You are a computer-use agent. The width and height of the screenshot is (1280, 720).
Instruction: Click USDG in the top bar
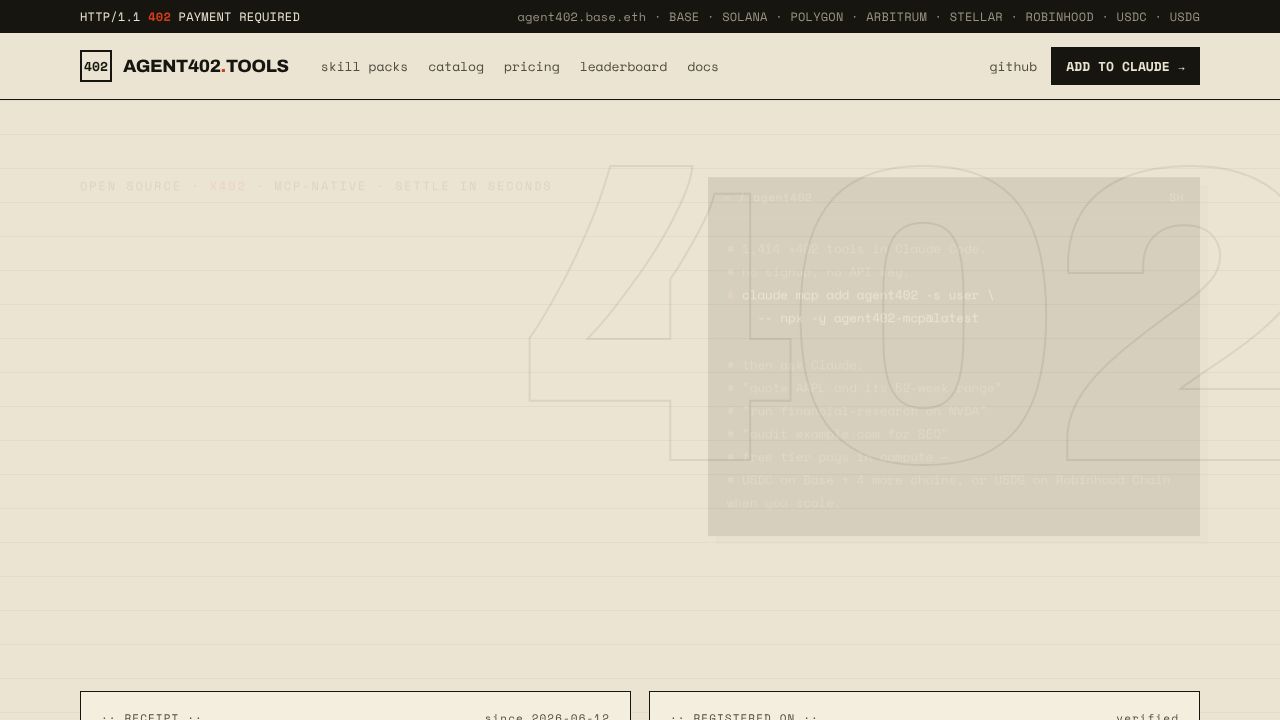(x=1185, y=17)
